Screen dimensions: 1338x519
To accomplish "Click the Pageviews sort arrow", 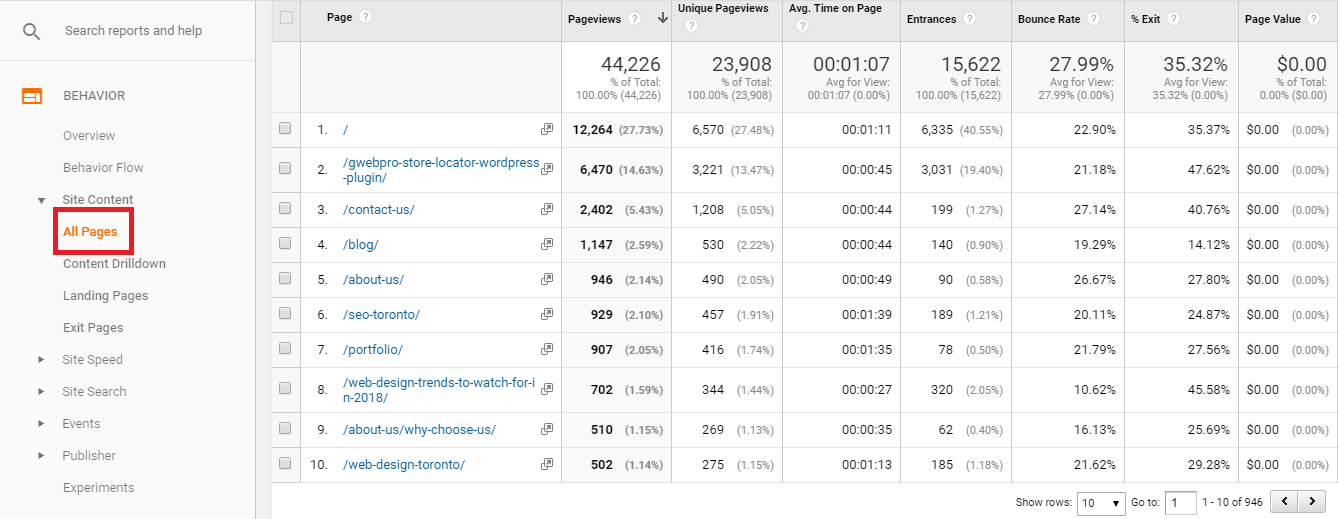I will [x=661, y=18].
